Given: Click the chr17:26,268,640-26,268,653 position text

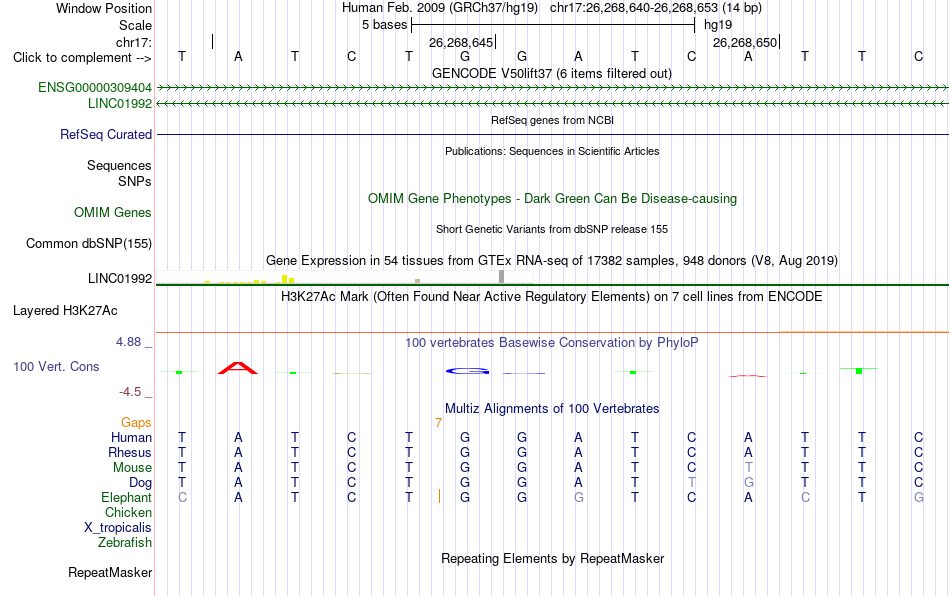Looking at the screenshot, I should coord(656,8).
